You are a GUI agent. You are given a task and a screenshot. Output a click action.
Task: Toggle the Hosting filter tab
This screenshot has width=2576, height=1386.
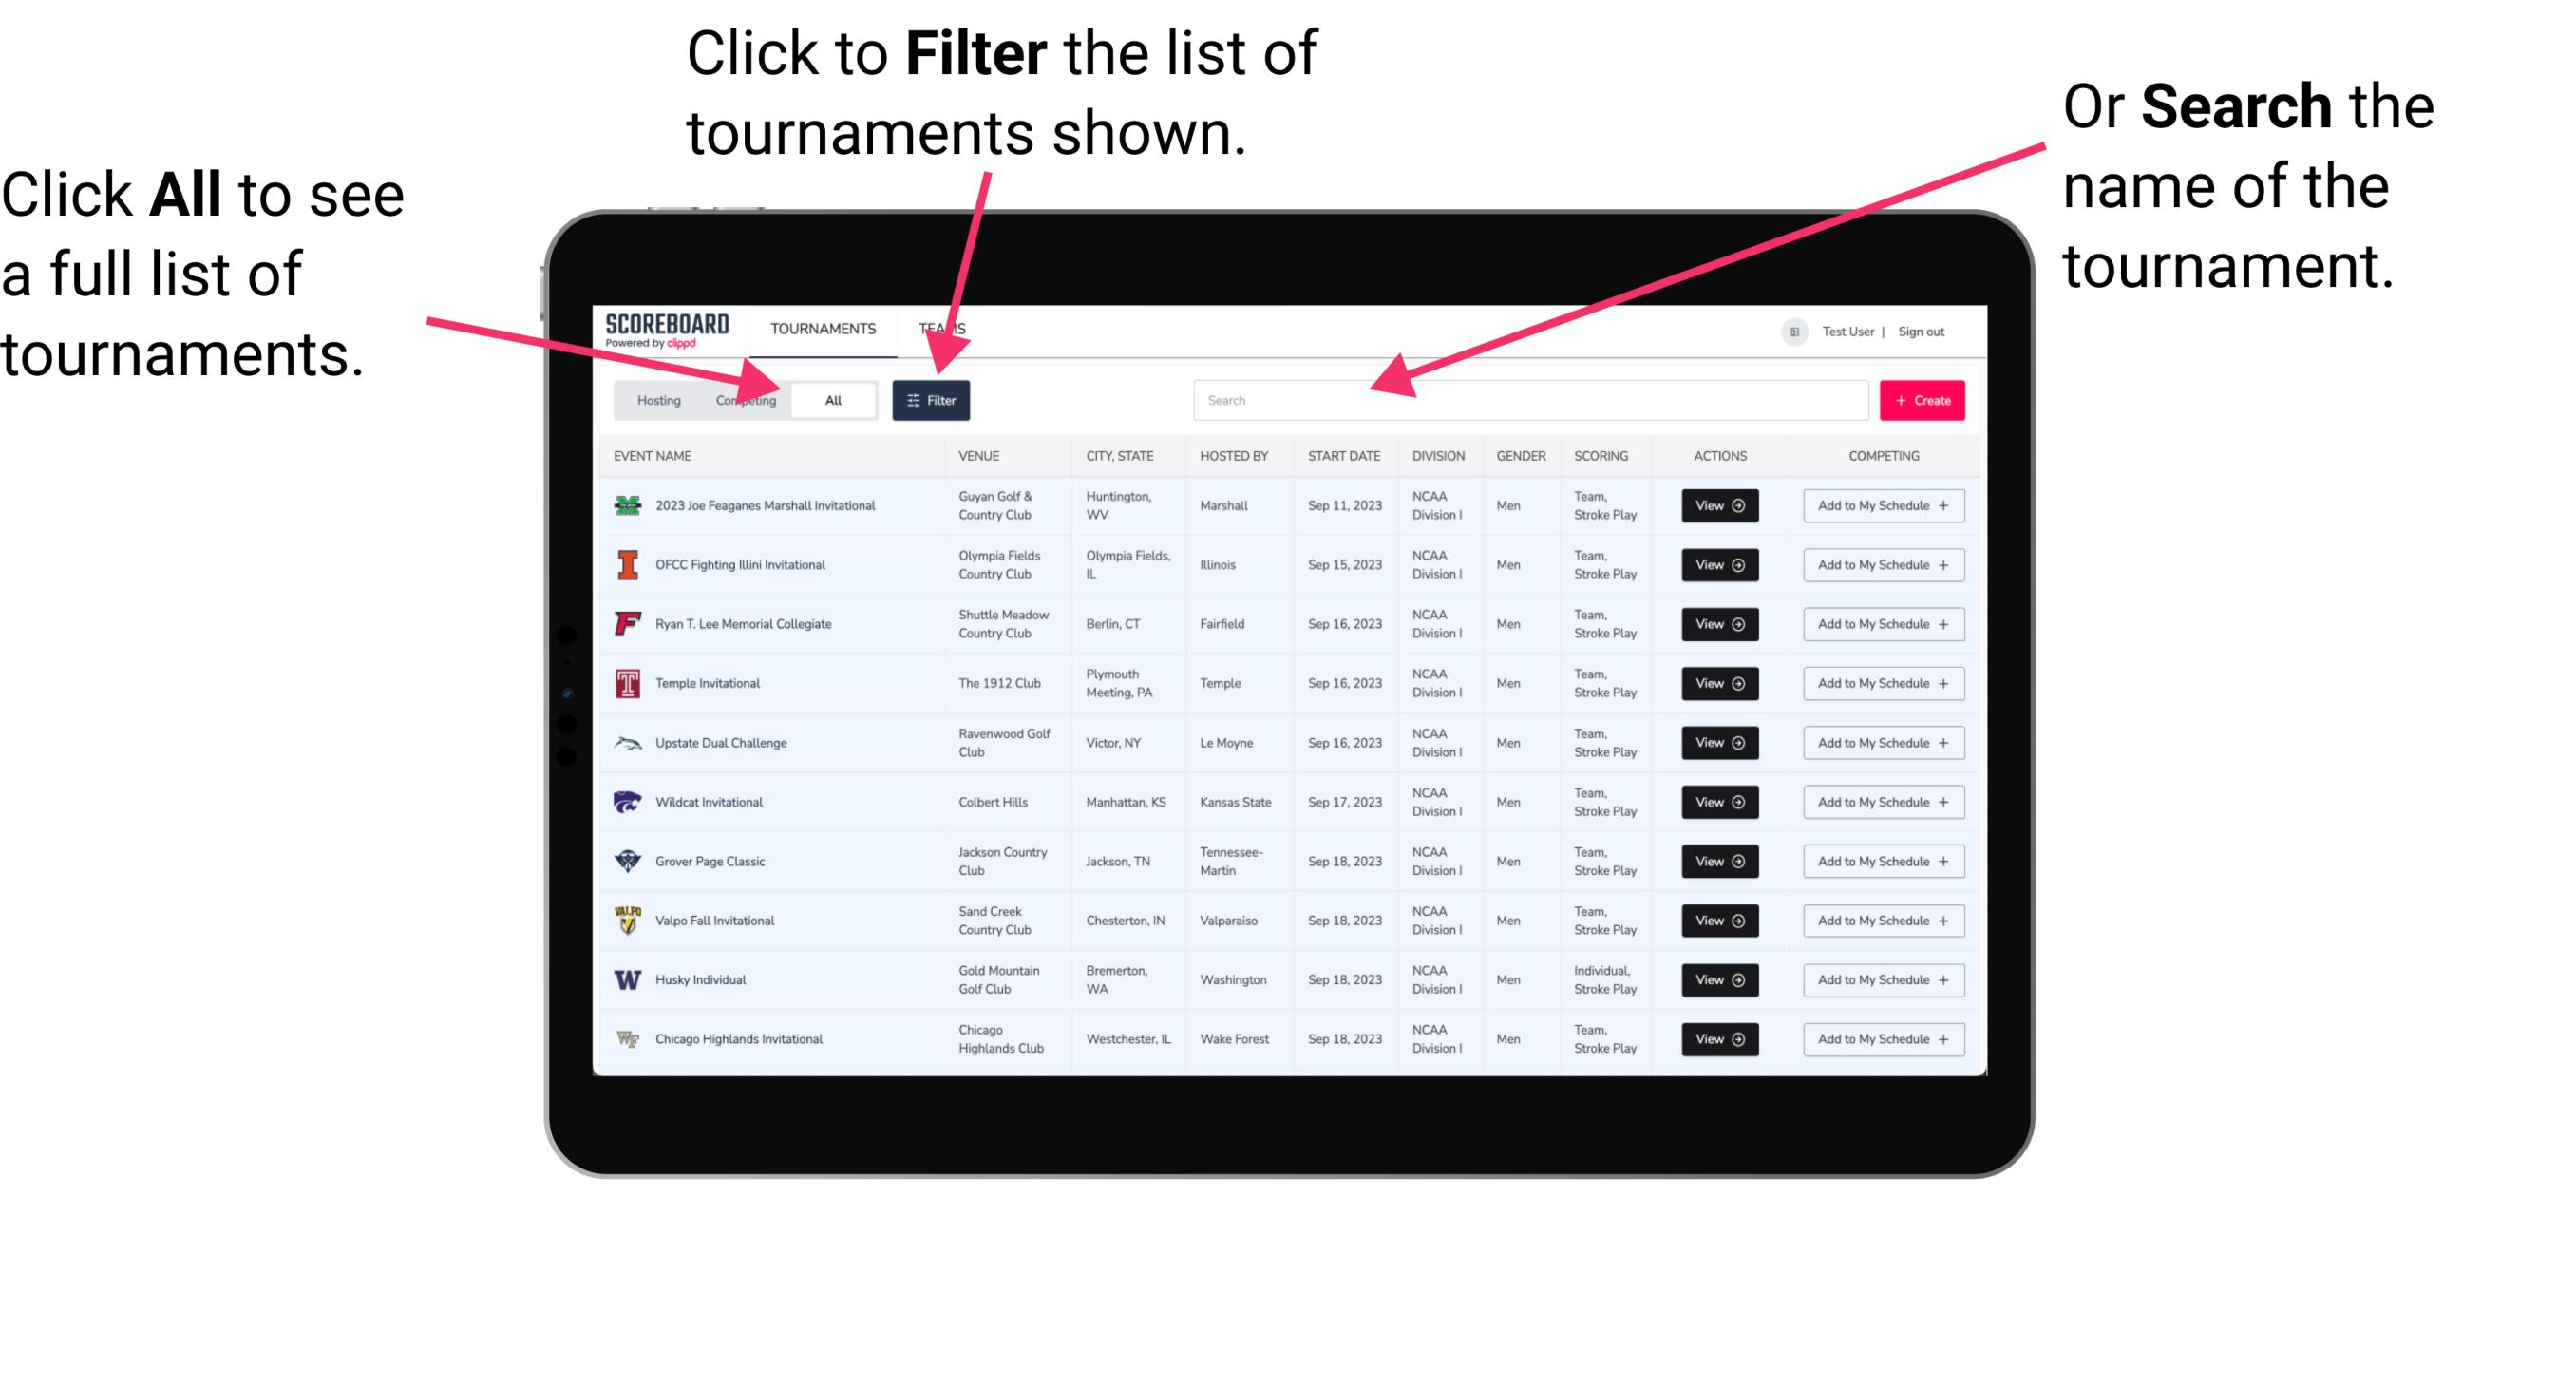(x=653, y=399)
